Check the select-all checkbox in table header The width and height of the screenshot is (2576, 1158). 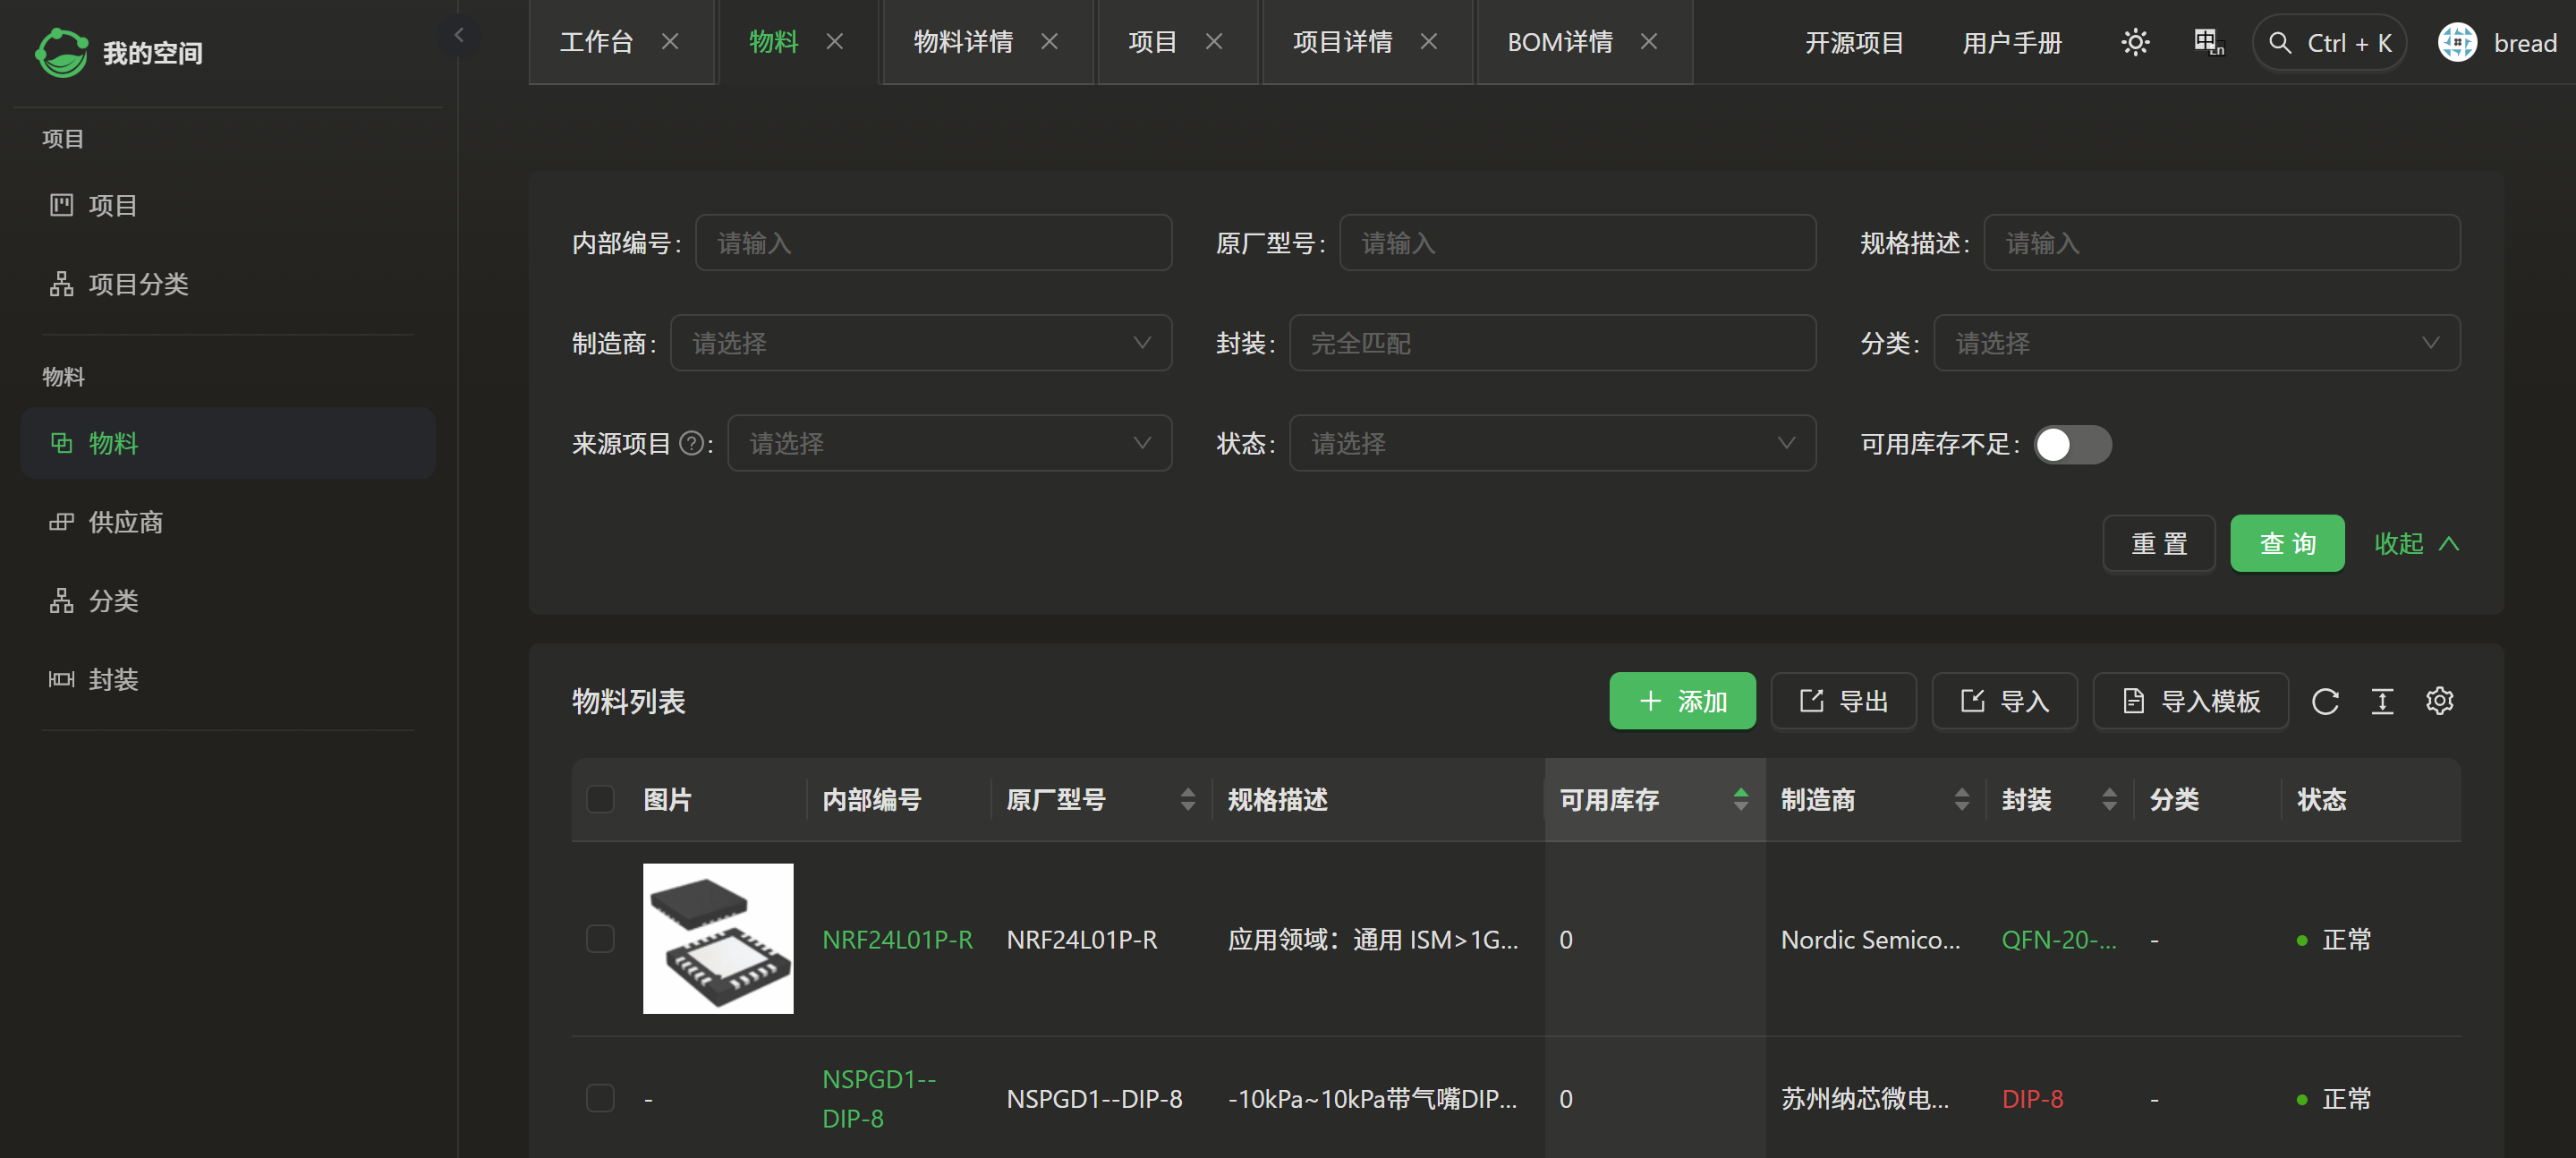(600, 799)
